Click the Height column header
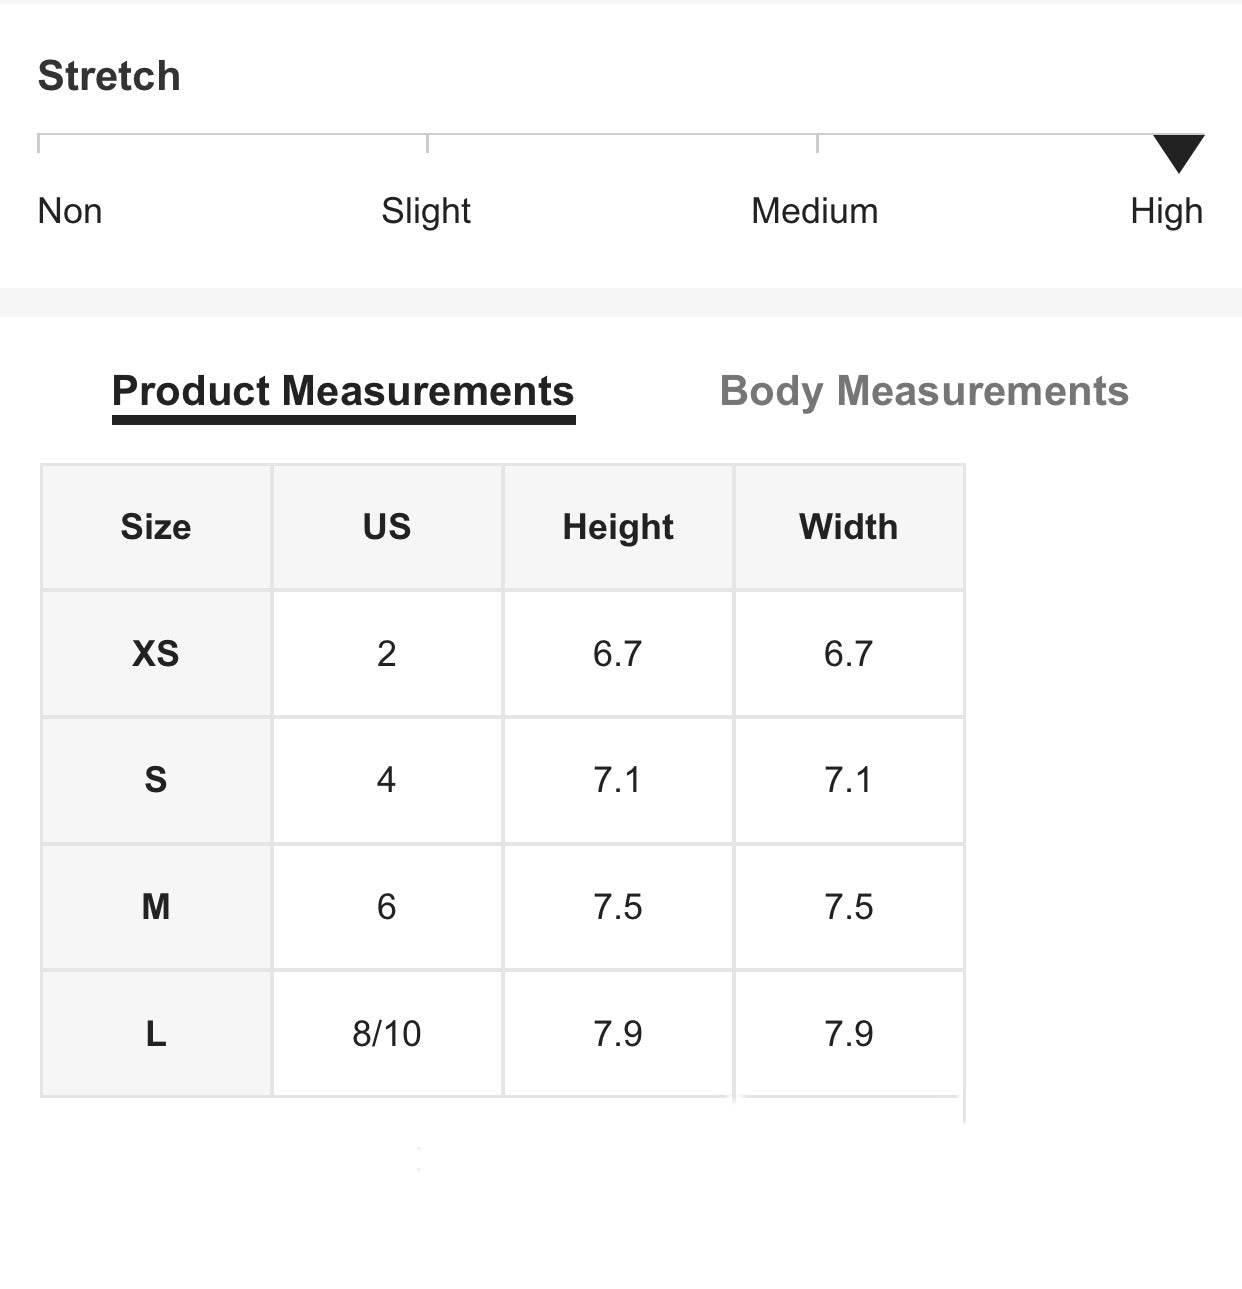 pyautogui.click(x=618, y=527)
